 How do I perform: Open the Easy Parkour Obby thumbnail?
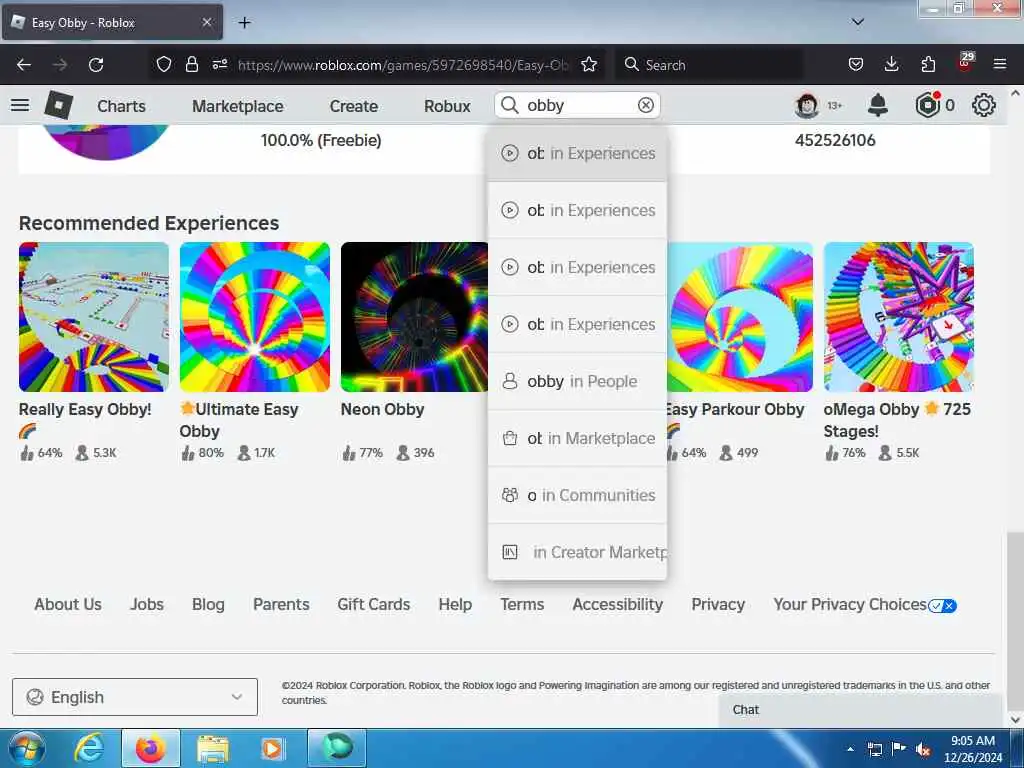[740, 317]
